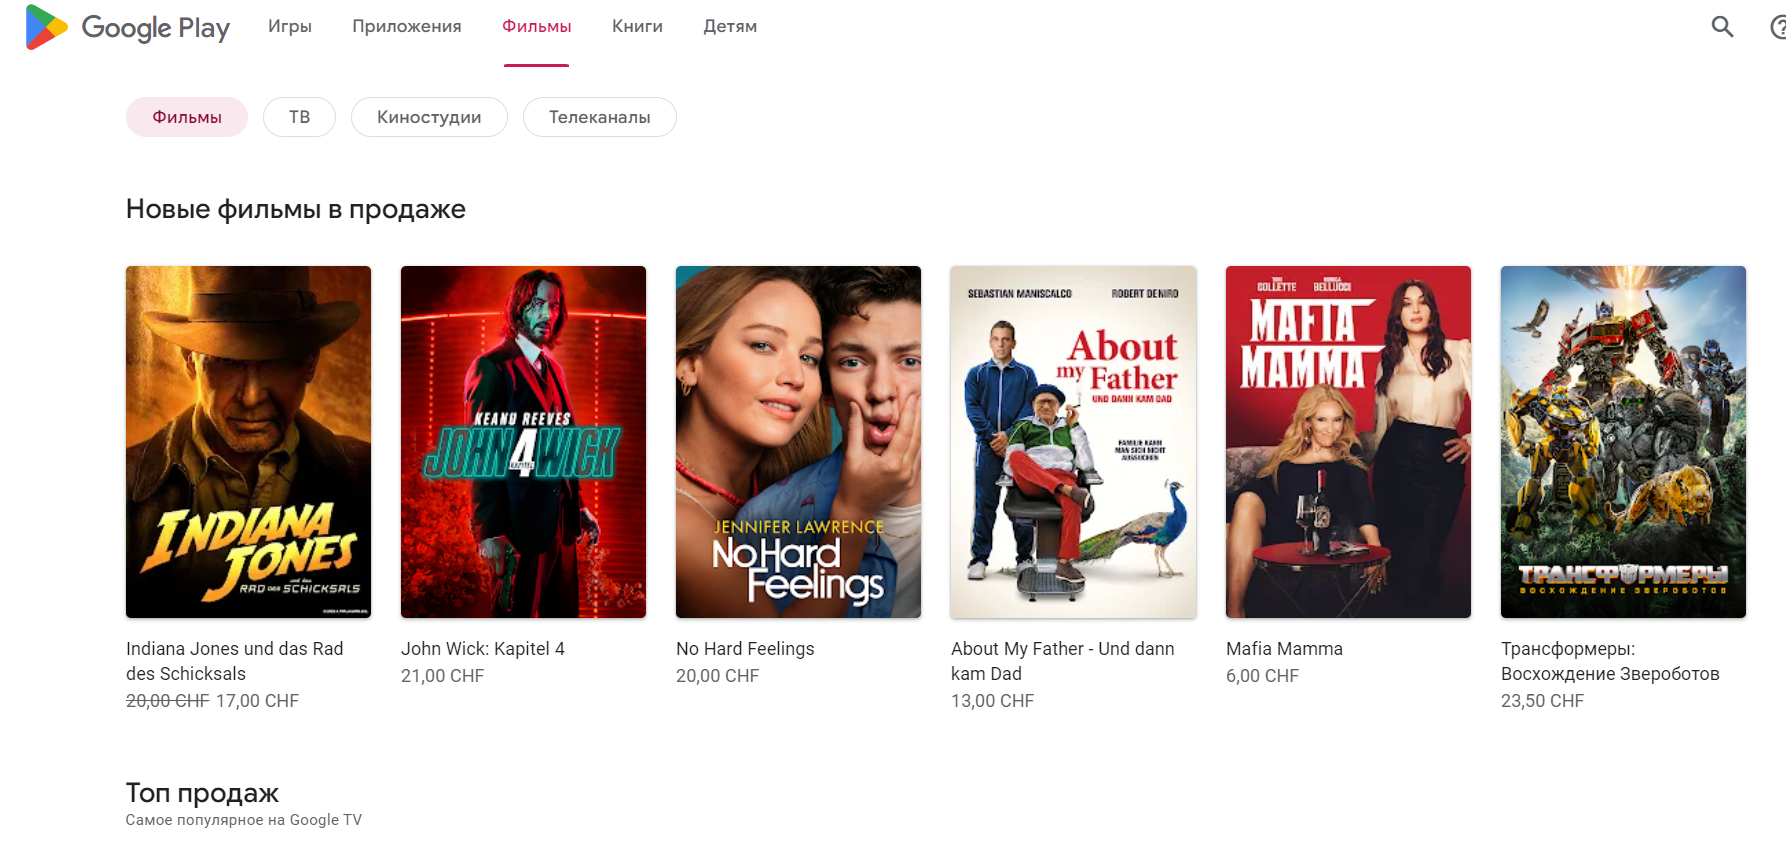Click title Indiana Jones und das Rad des Schicksals
The width and height of the screenshot is (1786, 848).
tap(235, 661)
